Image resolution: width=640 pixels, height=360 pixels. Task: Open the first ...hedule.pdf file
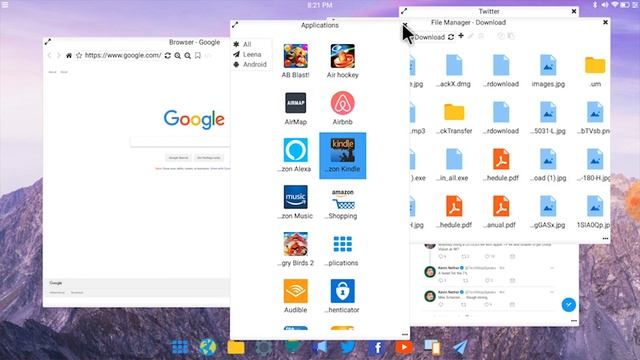[501, 164]
